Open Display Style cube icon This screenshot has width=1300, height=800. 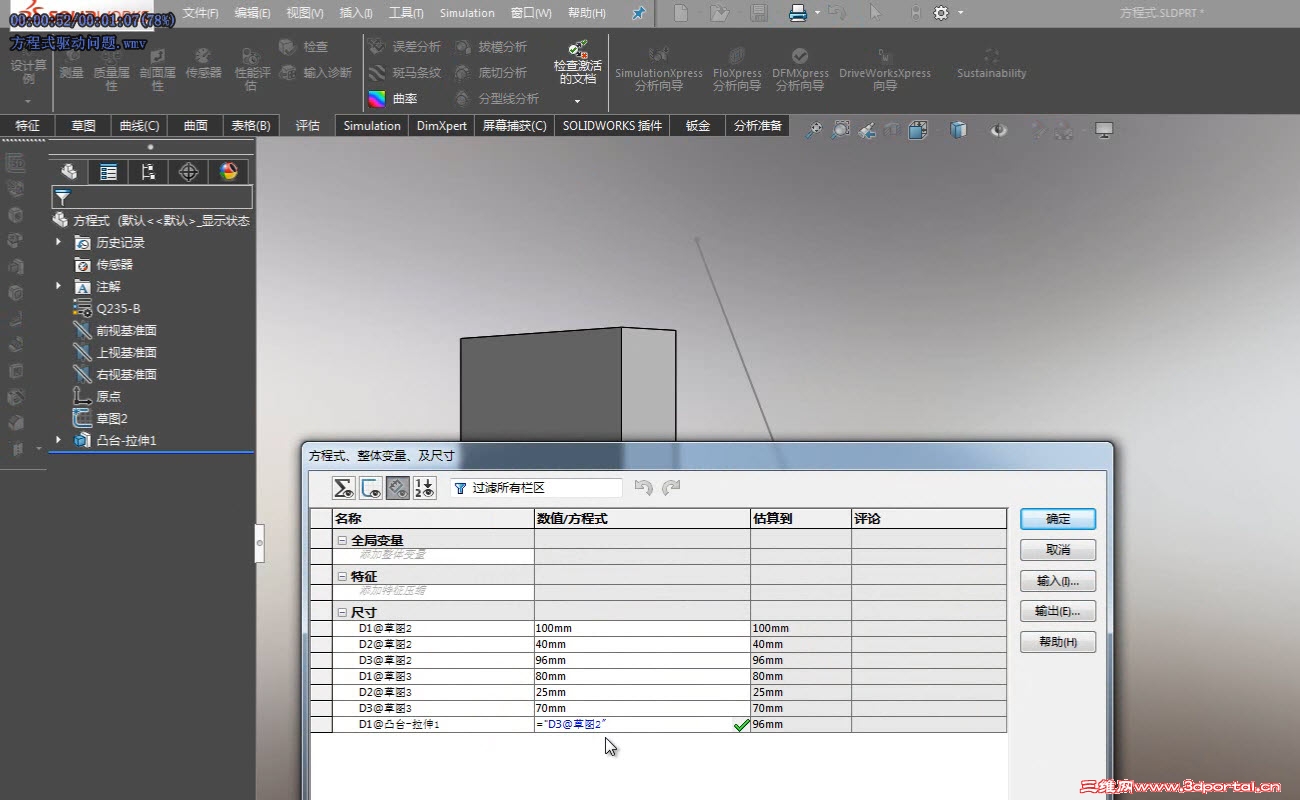pos(958,130)
